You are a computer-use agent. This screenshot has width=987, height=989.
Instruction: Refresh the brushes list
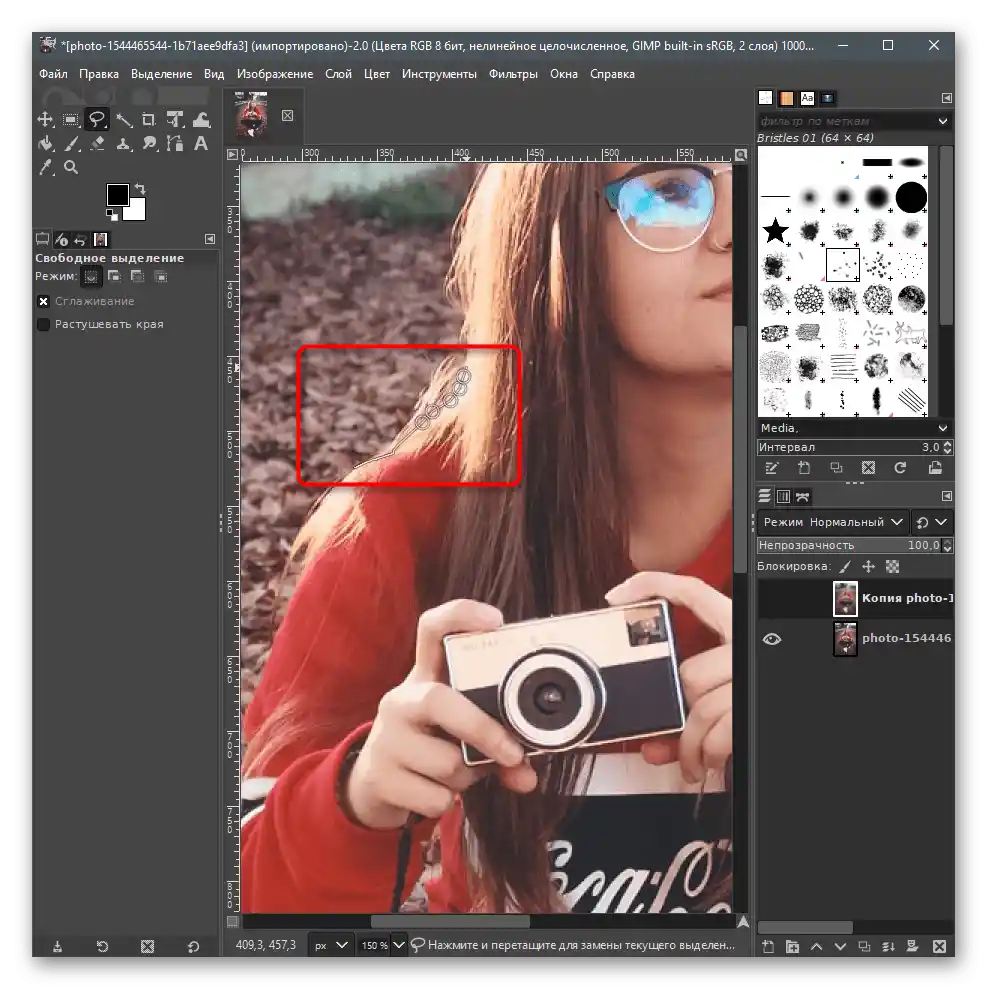click(x=901, y=468)
